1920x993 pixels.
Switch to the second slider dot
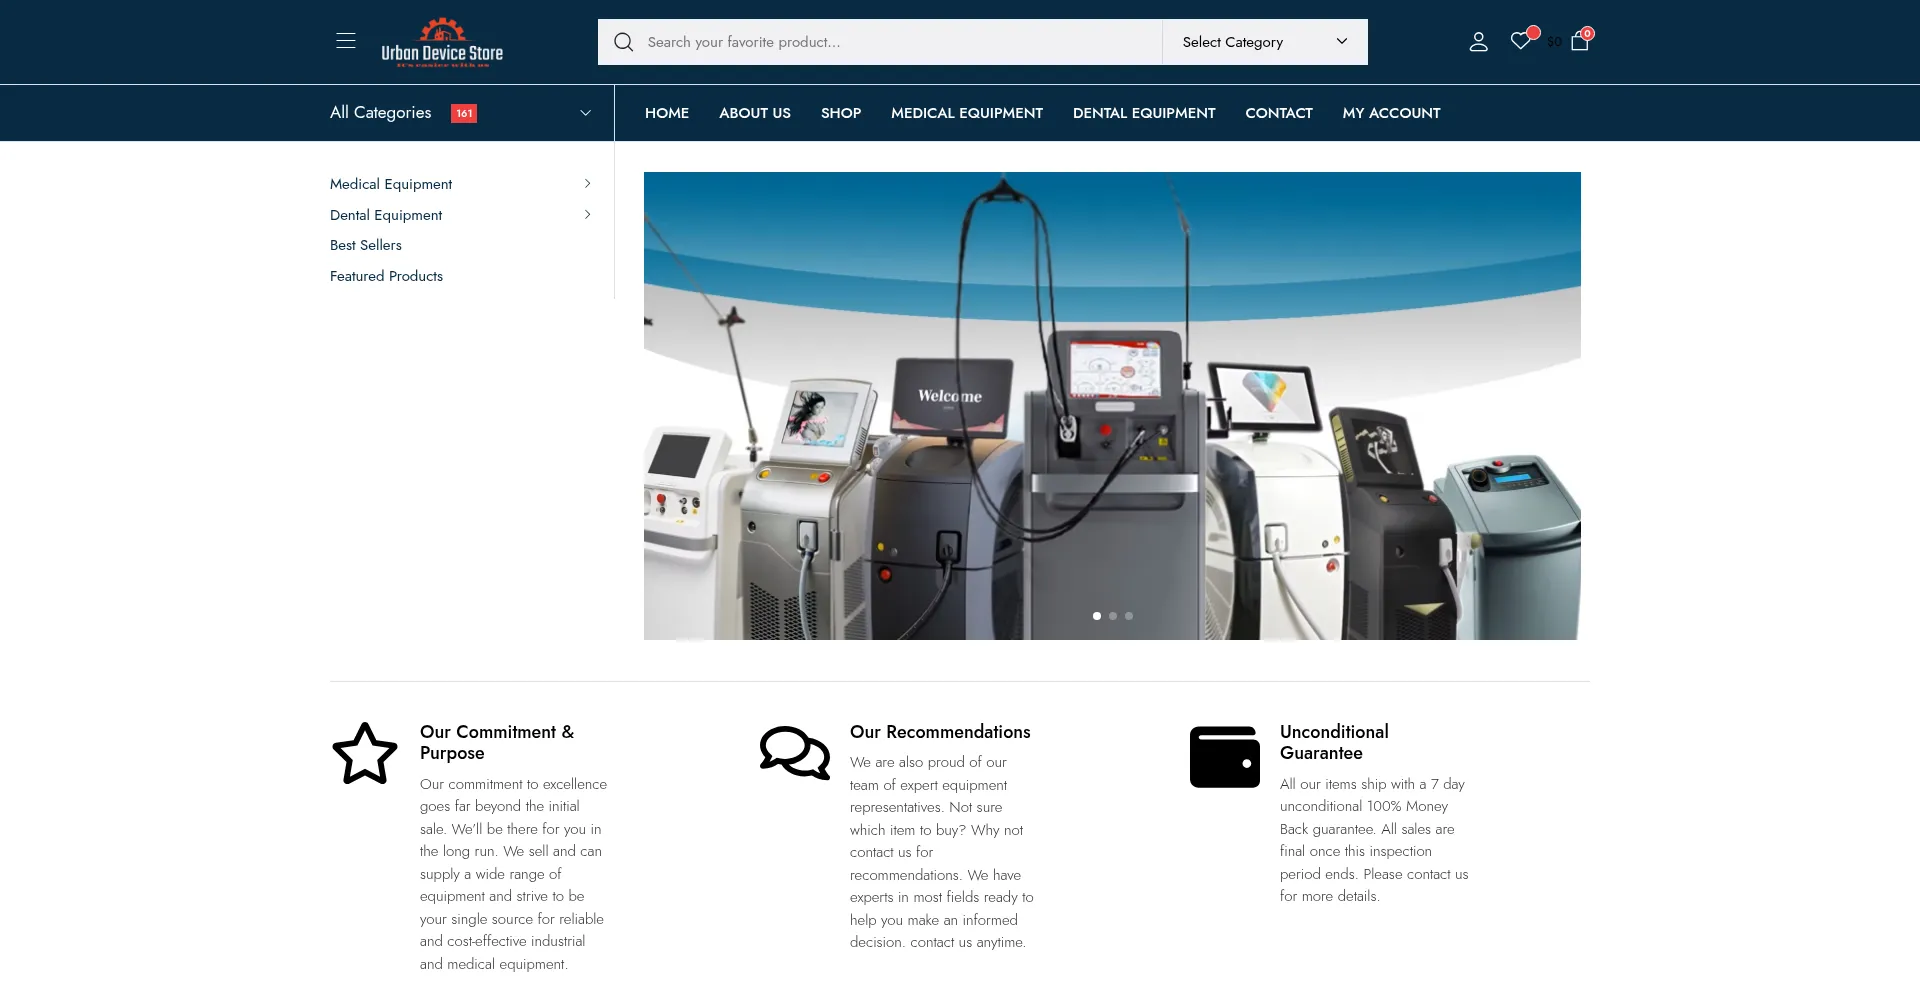pyautogui.click(x=1113, y=616)
